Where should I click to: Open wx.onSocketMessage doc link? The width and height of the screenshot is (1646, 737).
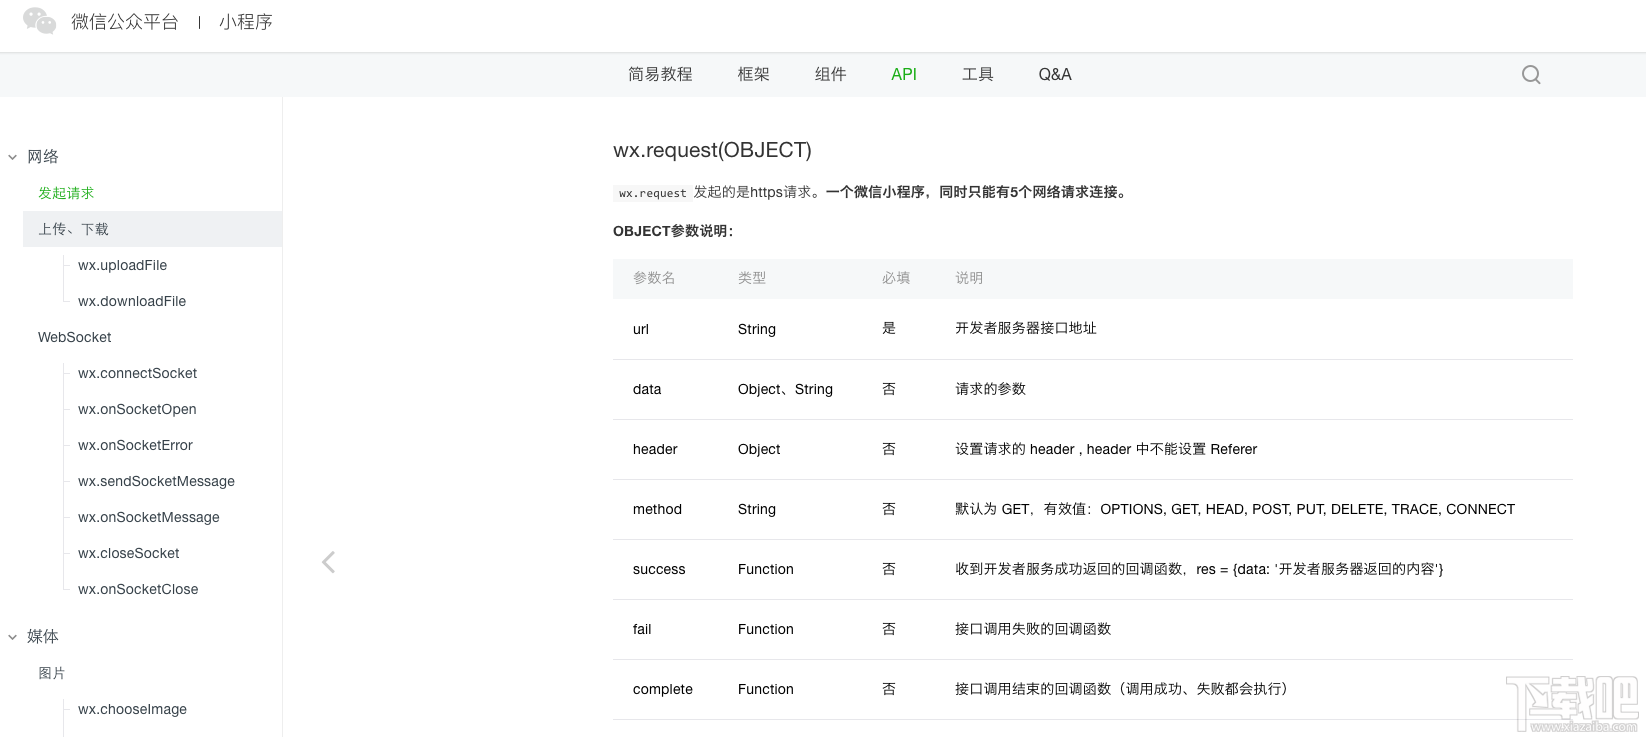tap(149, 517)
